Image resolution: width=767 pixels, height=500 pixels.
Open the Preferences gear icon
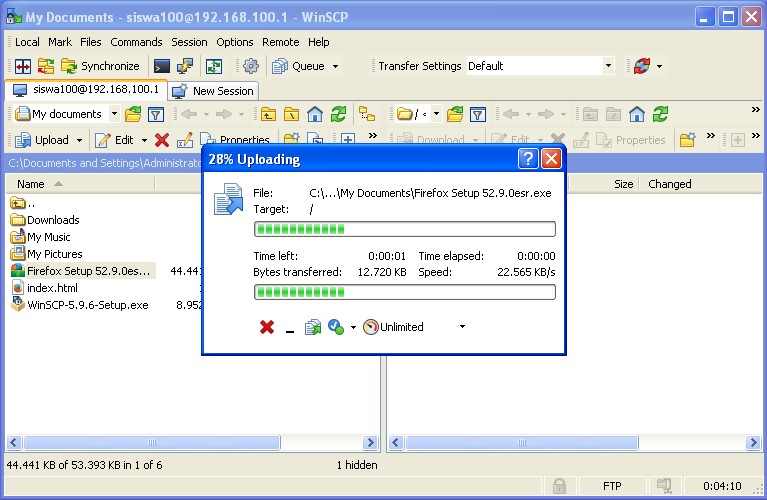coord(251,66)
